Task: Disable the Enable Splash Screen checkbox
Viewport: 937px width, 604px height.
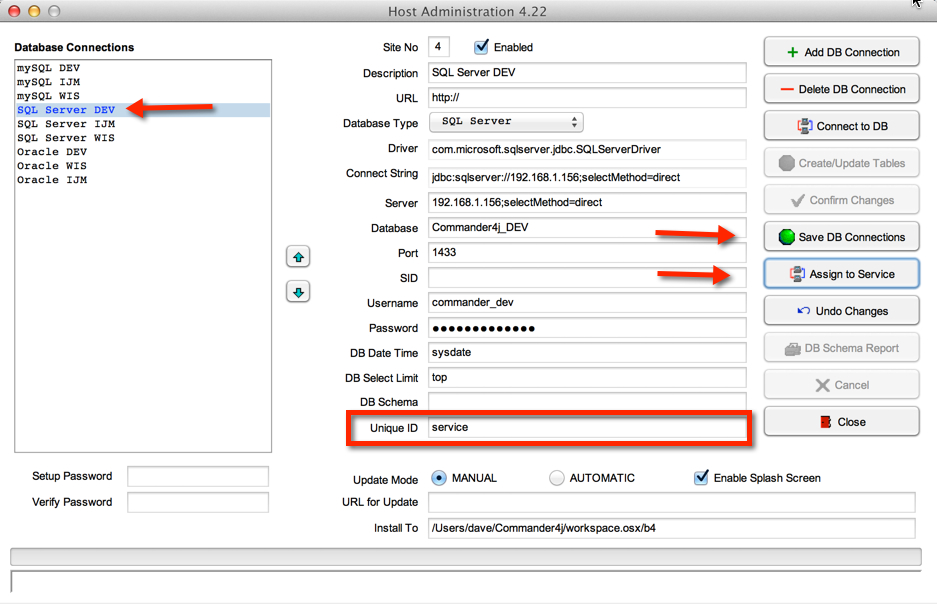Action: (x=701, y=478)
